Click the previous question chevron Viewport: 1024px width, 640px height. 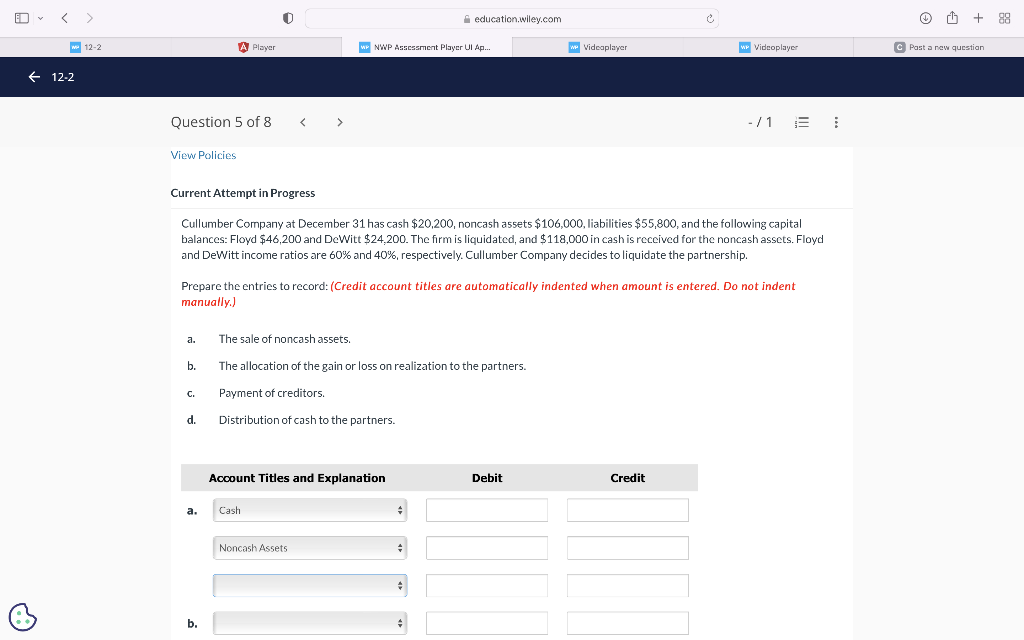pyautogui.click(x=303, y=121)
